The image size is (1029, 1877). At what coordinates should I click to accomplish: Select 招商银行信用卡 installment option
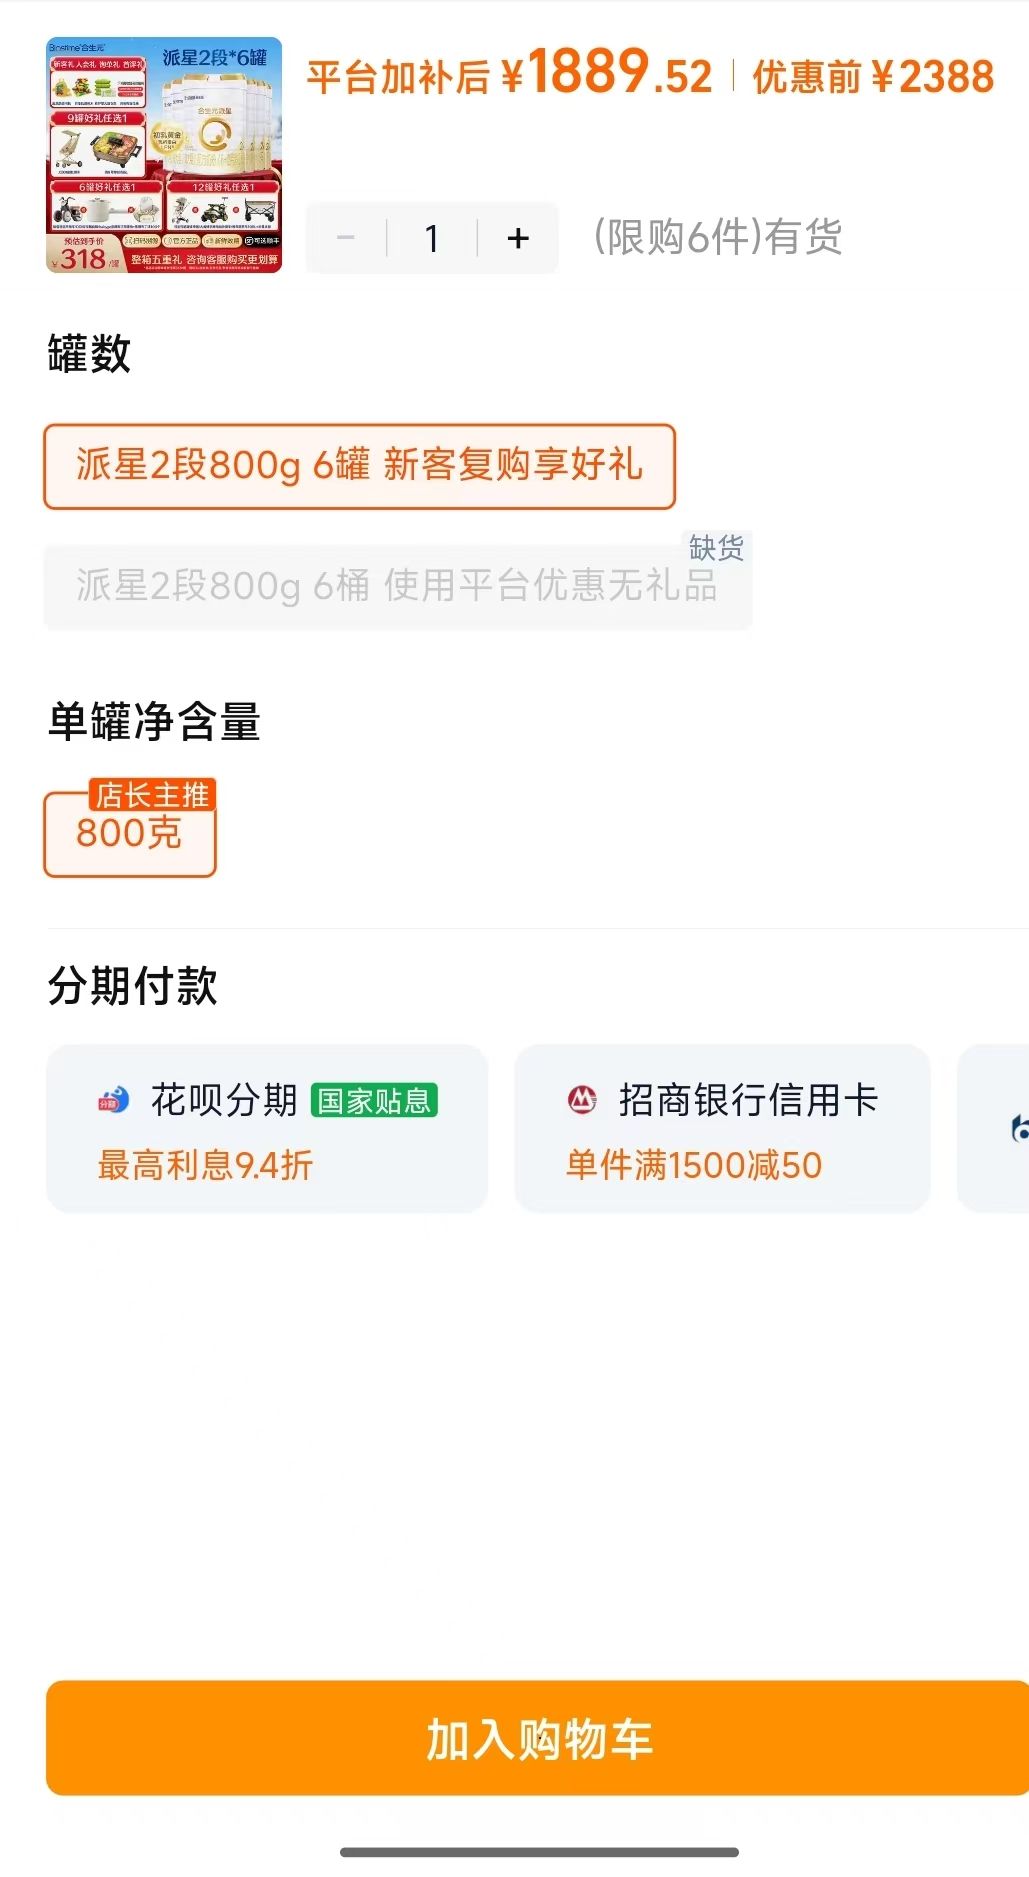click(x=722, y=1128)
